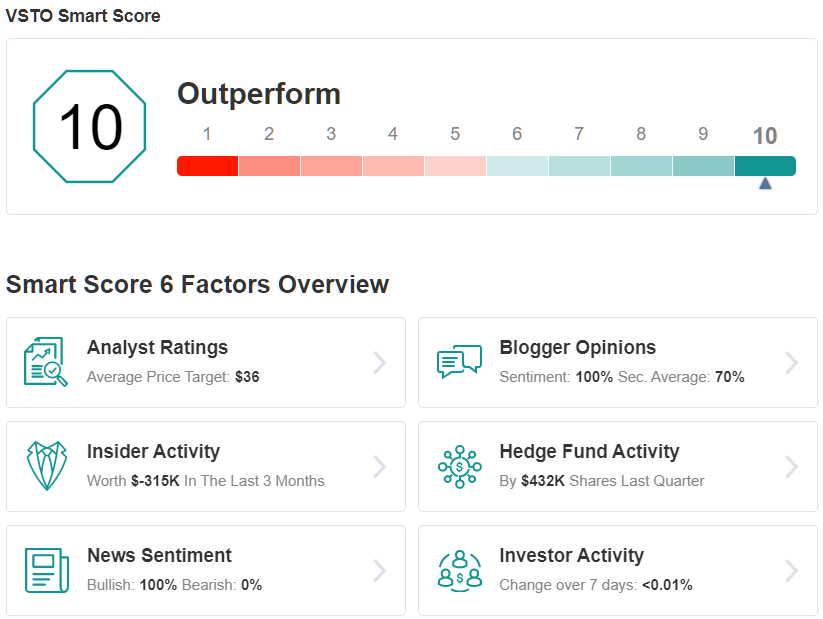This screenshot has height=619, width=823.
Task: Click the Insider Activity suit icon
Action: click(47, 466)
